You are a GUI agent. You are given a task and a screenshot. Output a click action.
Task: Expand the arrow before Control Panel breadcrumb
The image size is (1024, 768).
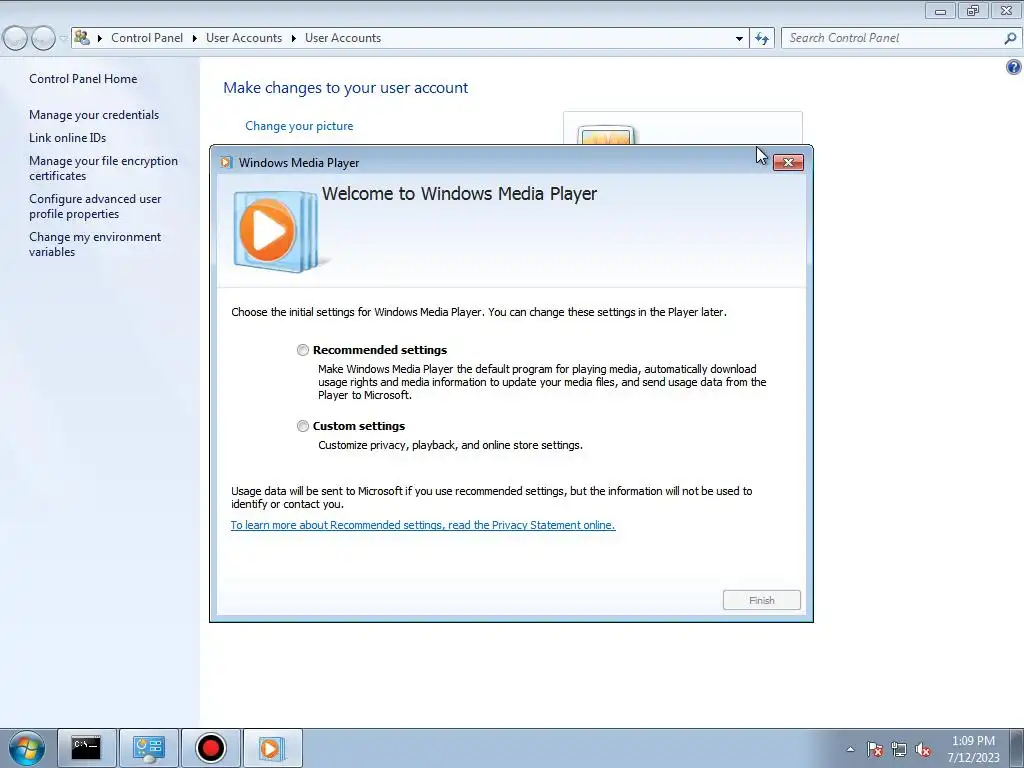pyautogui.click(x=100, y=39)
